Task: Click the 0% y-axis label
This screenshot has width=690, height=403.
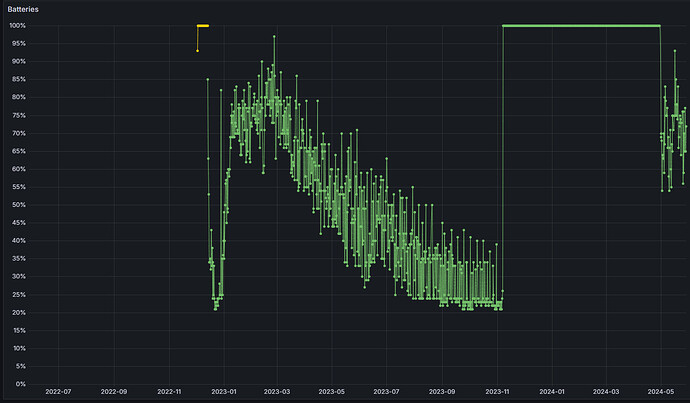Action: (x=21, y=384)
